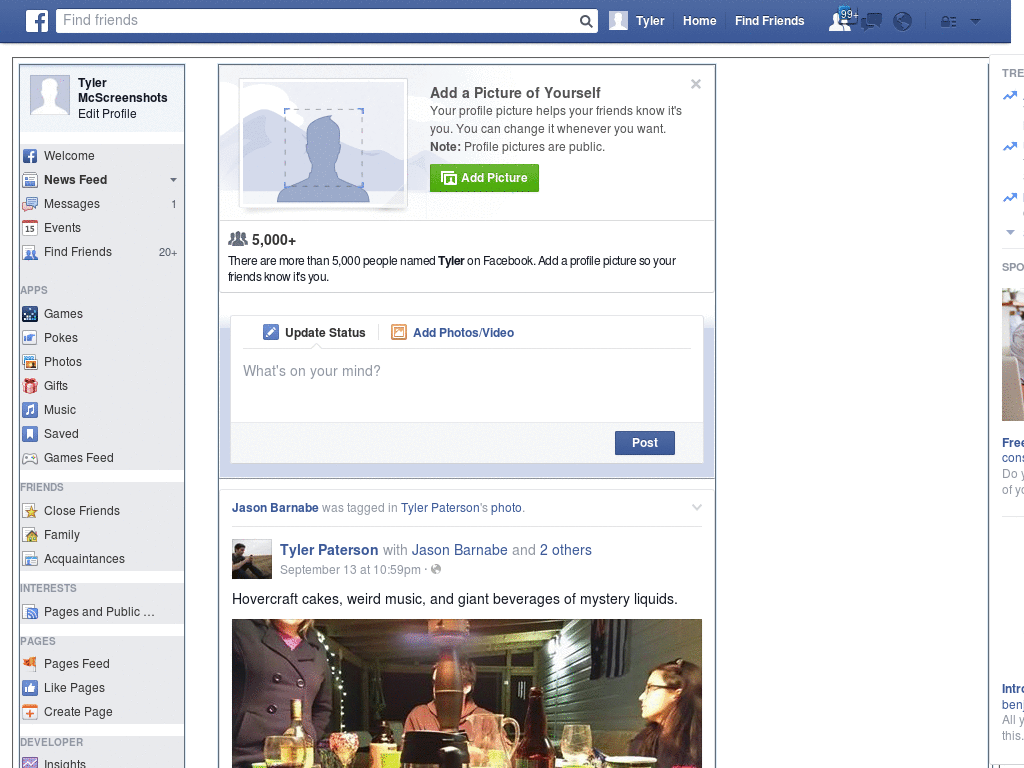Screen dimensions: 1024x768
Task: Open Tyler profile link in top bar
Action: pyautogui.click(x=650, y=21)
